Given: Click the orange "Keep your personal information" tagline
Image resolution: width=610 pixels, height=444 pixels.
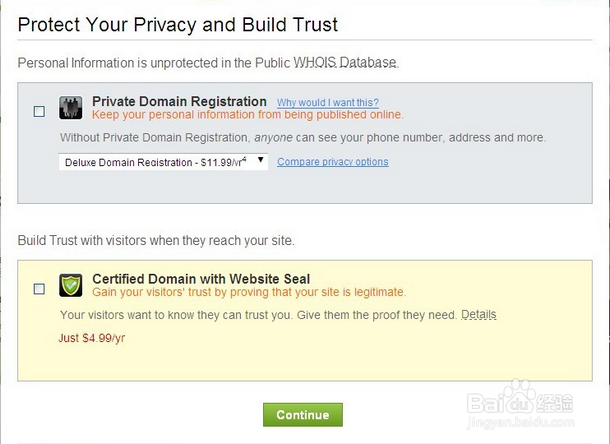Looking at the screenshot, I should (x=248, y=115).
